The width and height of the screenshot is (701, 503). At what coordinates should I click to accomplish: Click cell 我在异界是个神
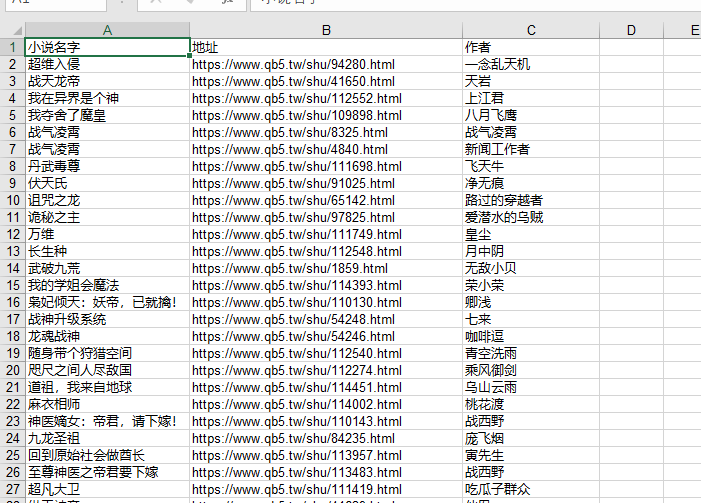tap(108, 98)
